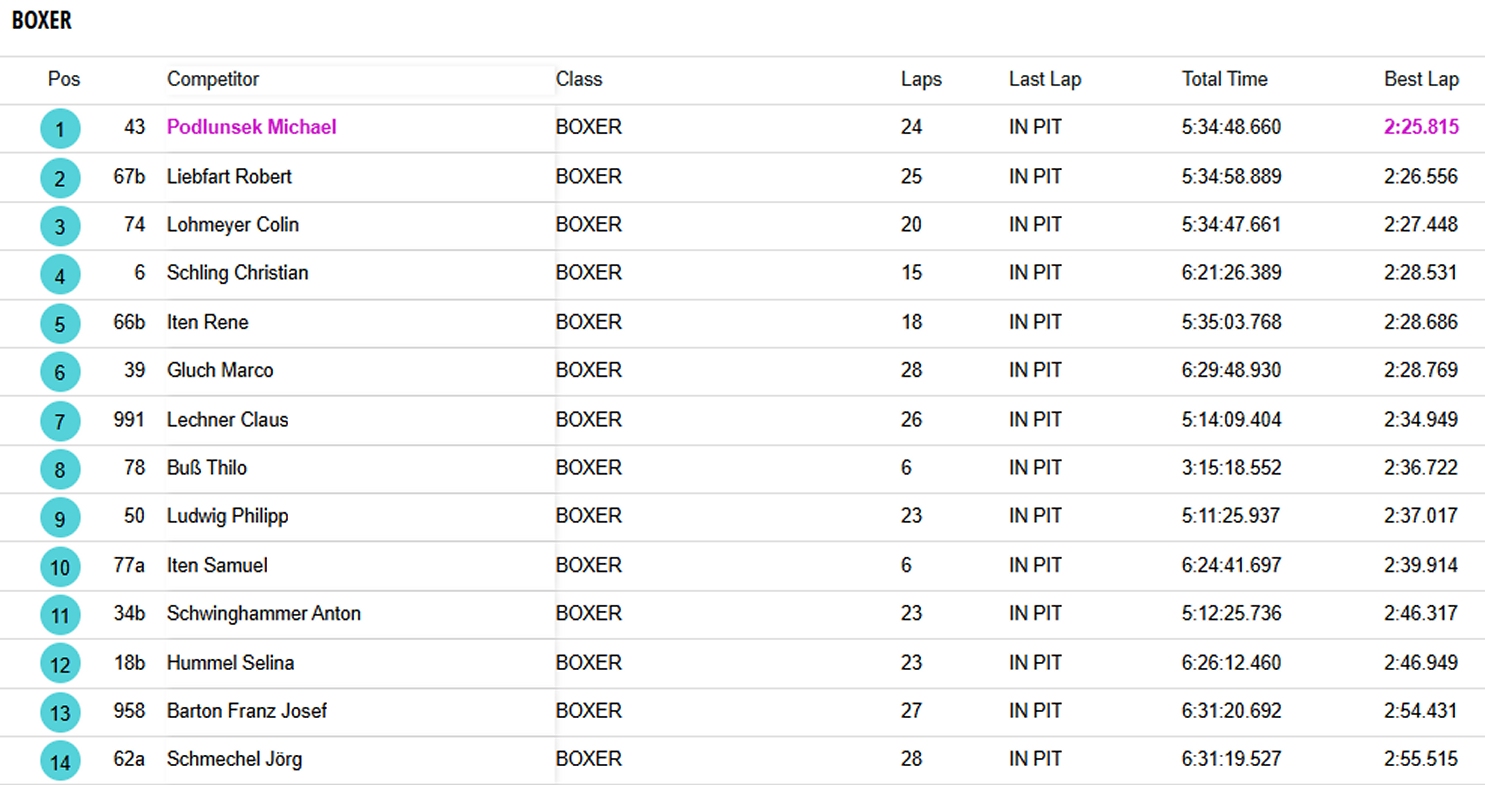
Task: Click the Pos column header
Action: click(64, 79)
